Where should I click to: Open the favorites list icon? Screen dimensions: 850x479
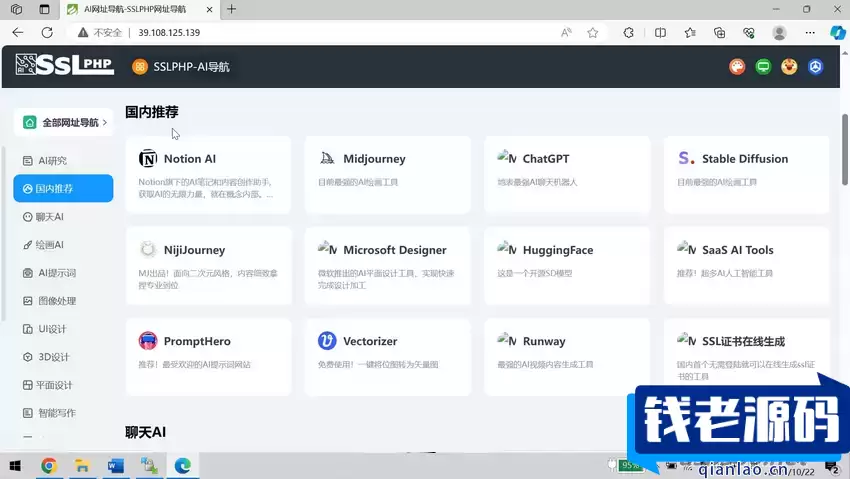[690, 33]
